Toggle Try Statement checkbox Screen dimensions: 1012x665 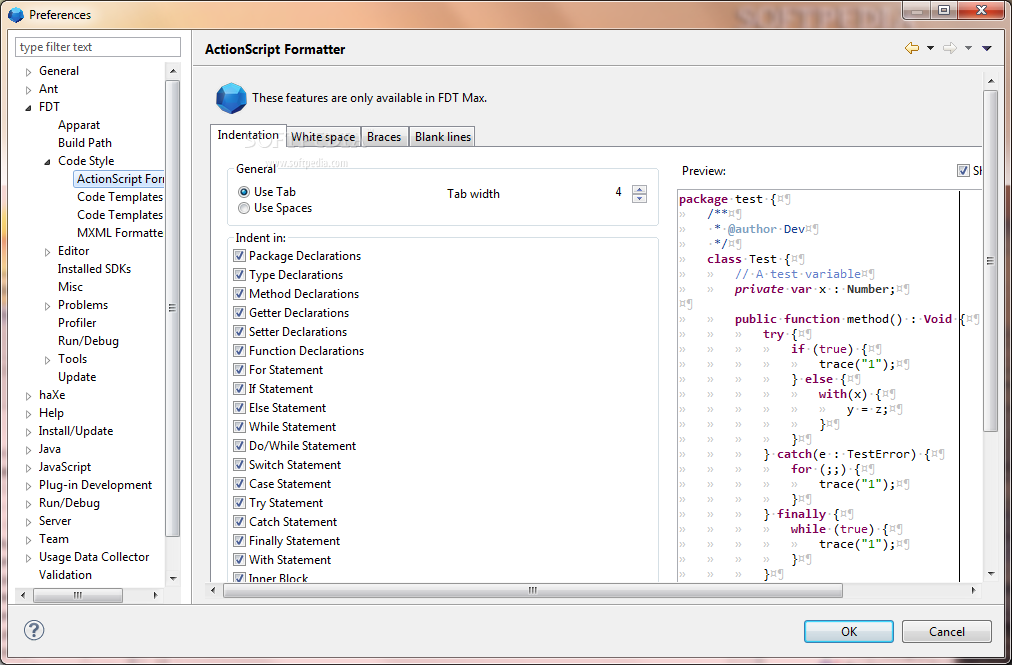pos(239,503)
